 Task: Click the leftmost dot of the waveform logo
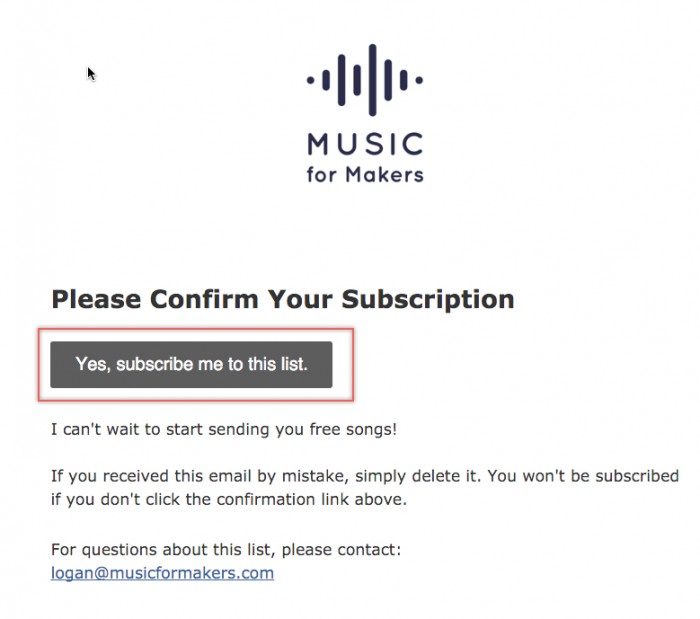pos(310,79)
